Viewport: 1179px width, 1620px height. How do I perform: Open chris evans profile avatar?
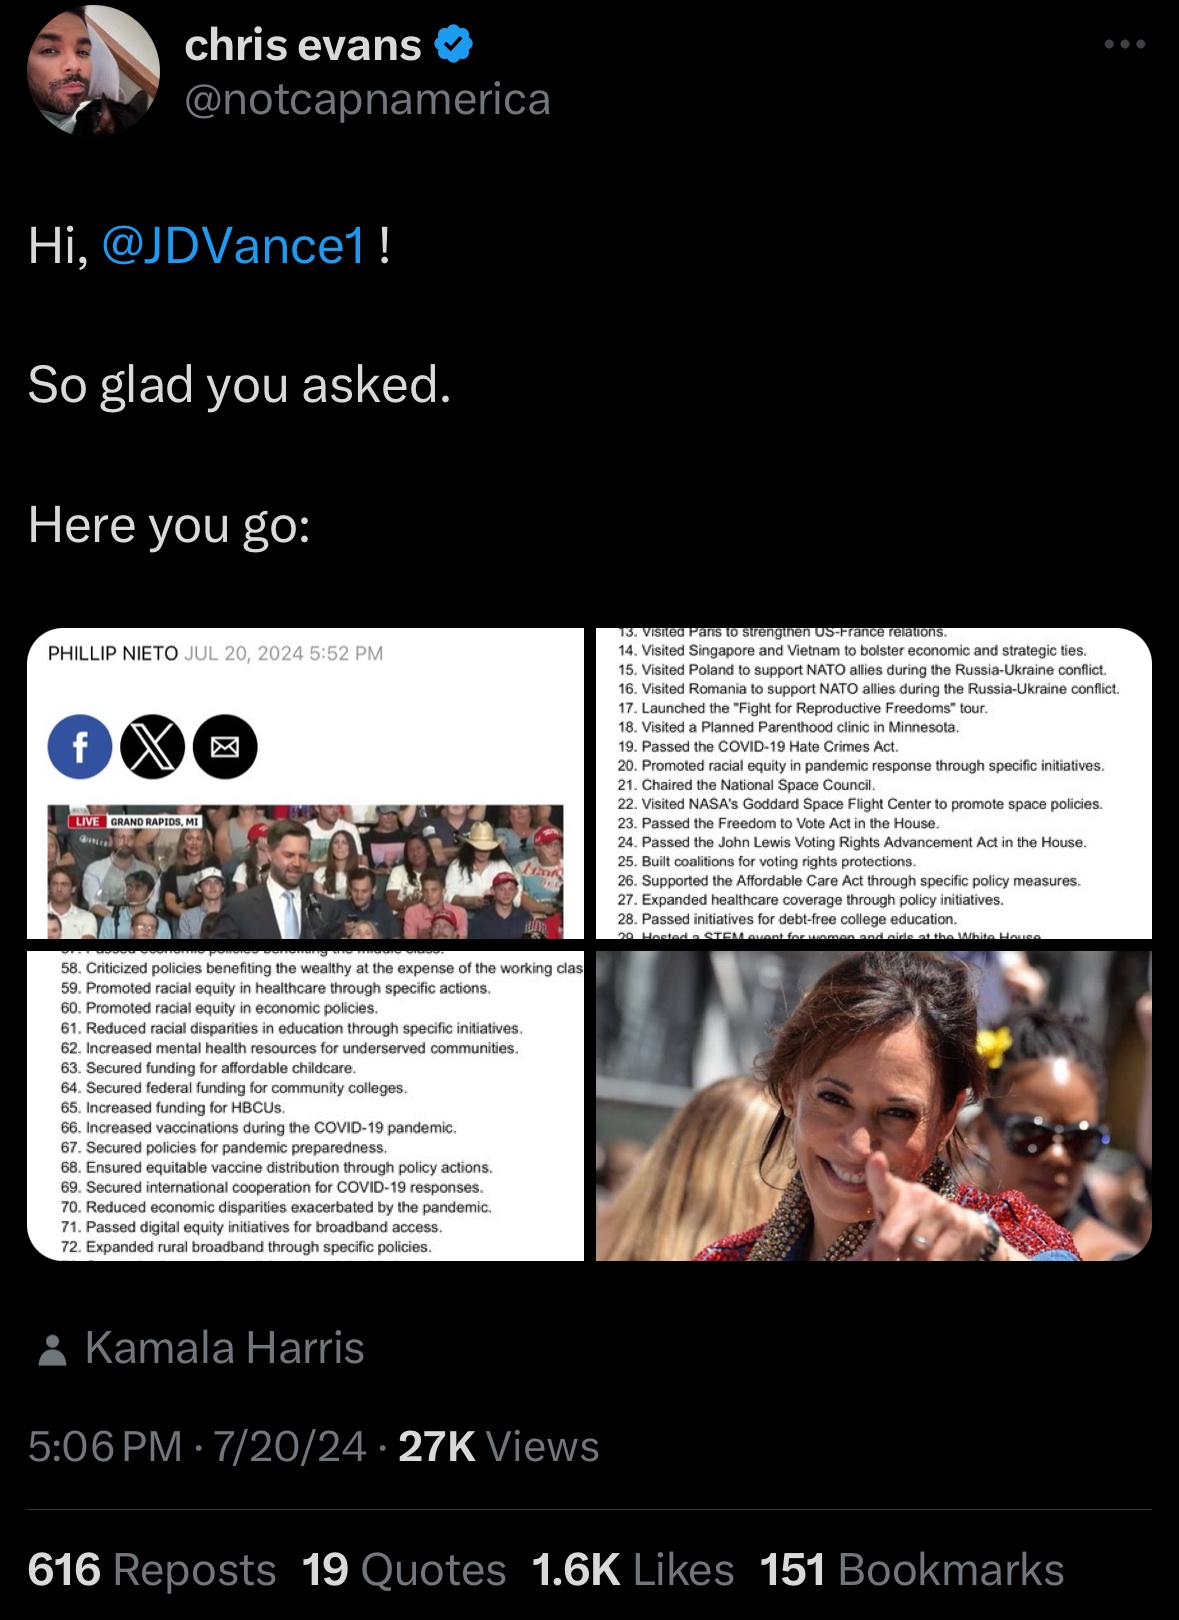coord(93,69)
